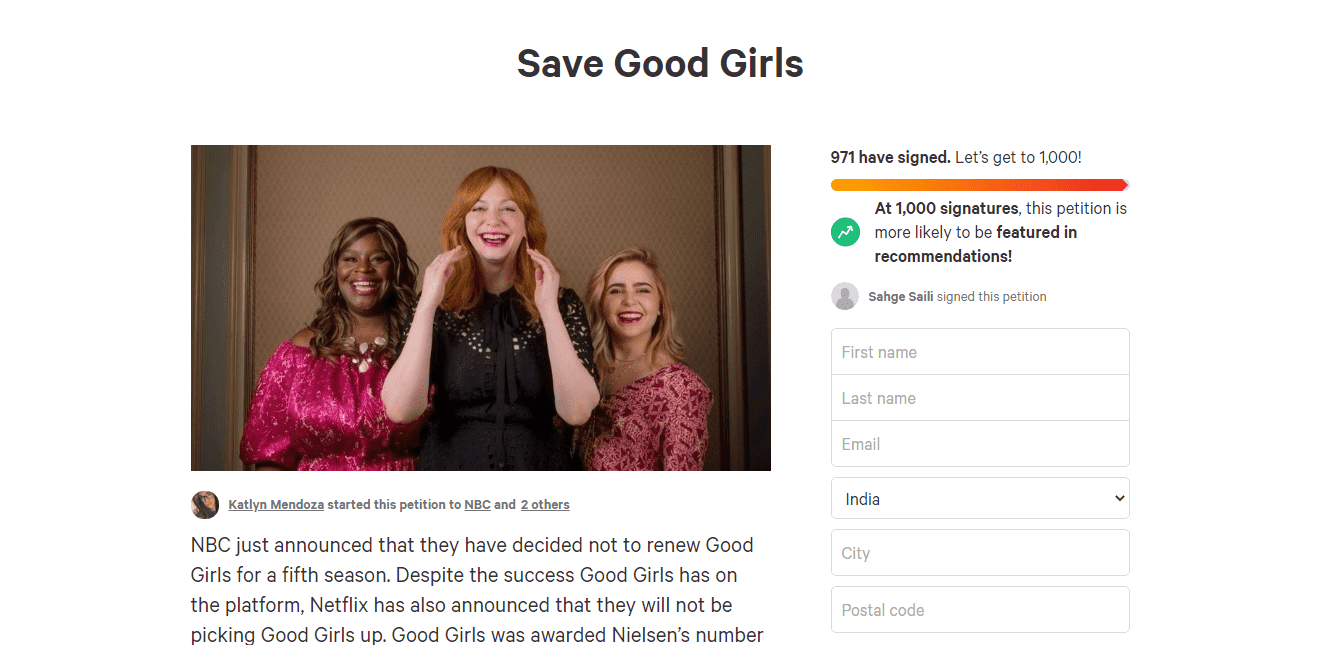This screenshot has height=645, width=1329.
Task: Click the "971 have signed" count
Action: (890, 158)
